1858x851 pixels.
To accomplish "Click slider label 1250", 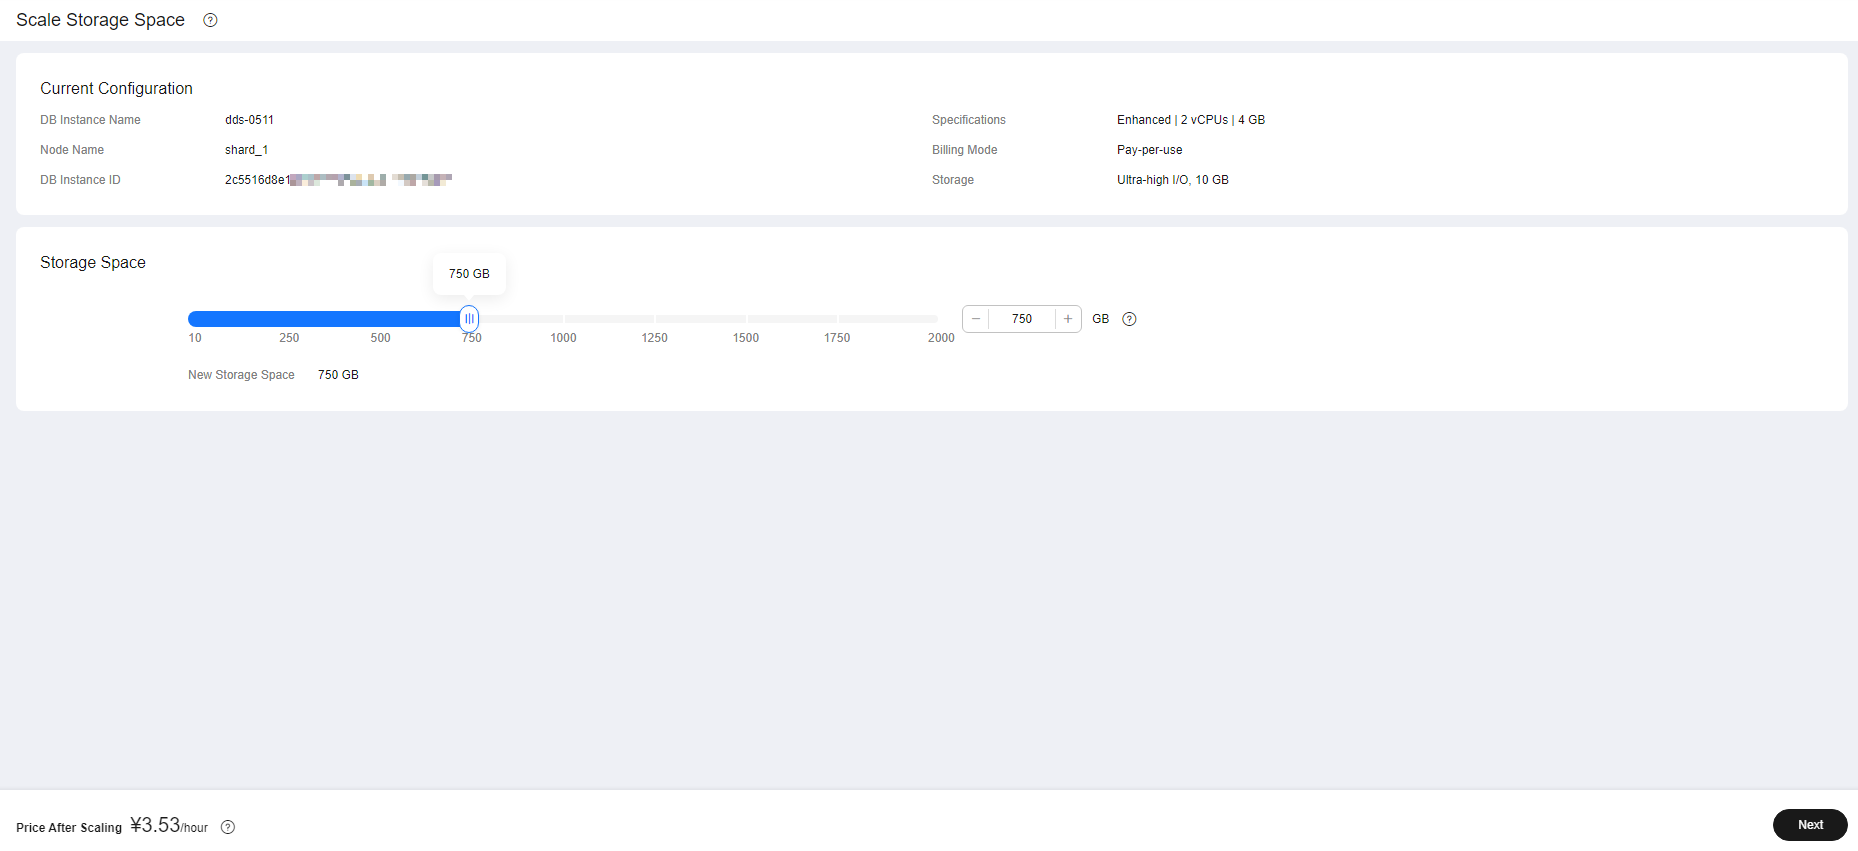I will click(x=654, y=338).
